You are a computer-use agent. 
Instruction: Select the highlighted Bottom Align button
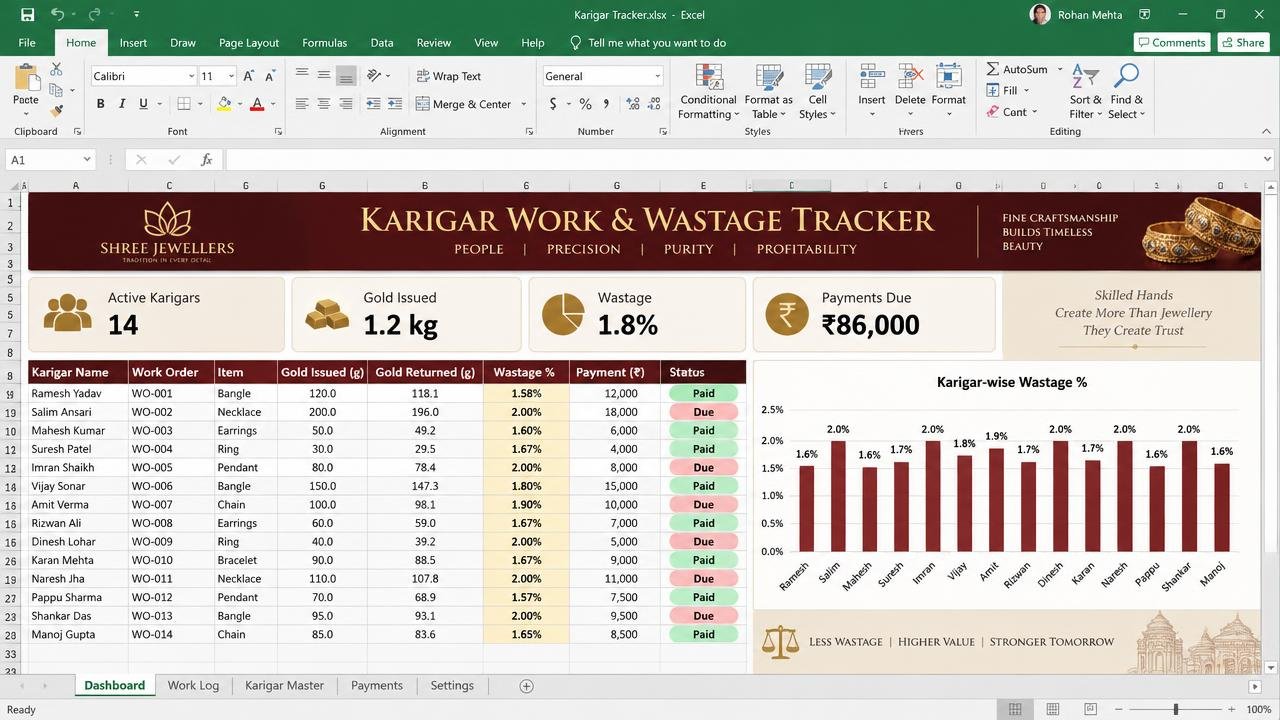tap(346, 76)
